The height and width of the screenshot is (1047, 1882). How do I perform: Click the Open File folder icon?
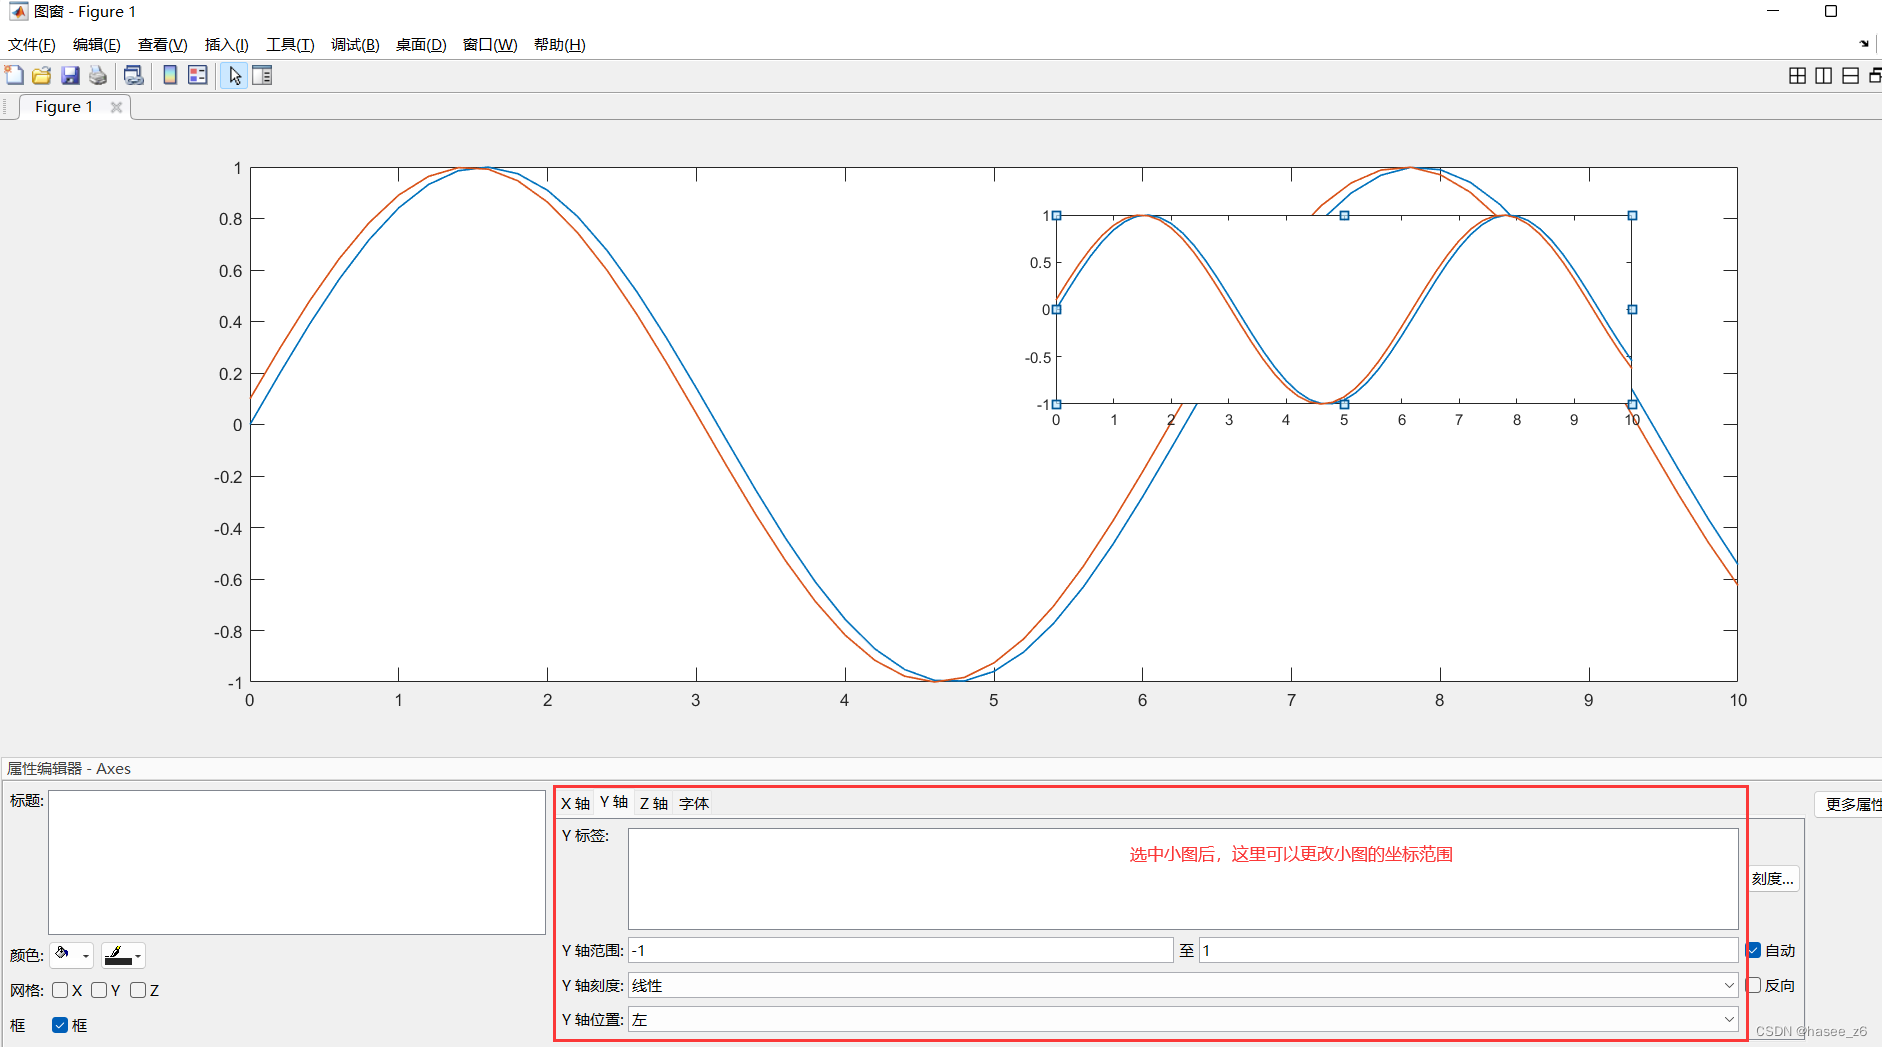tap(41, 75)
